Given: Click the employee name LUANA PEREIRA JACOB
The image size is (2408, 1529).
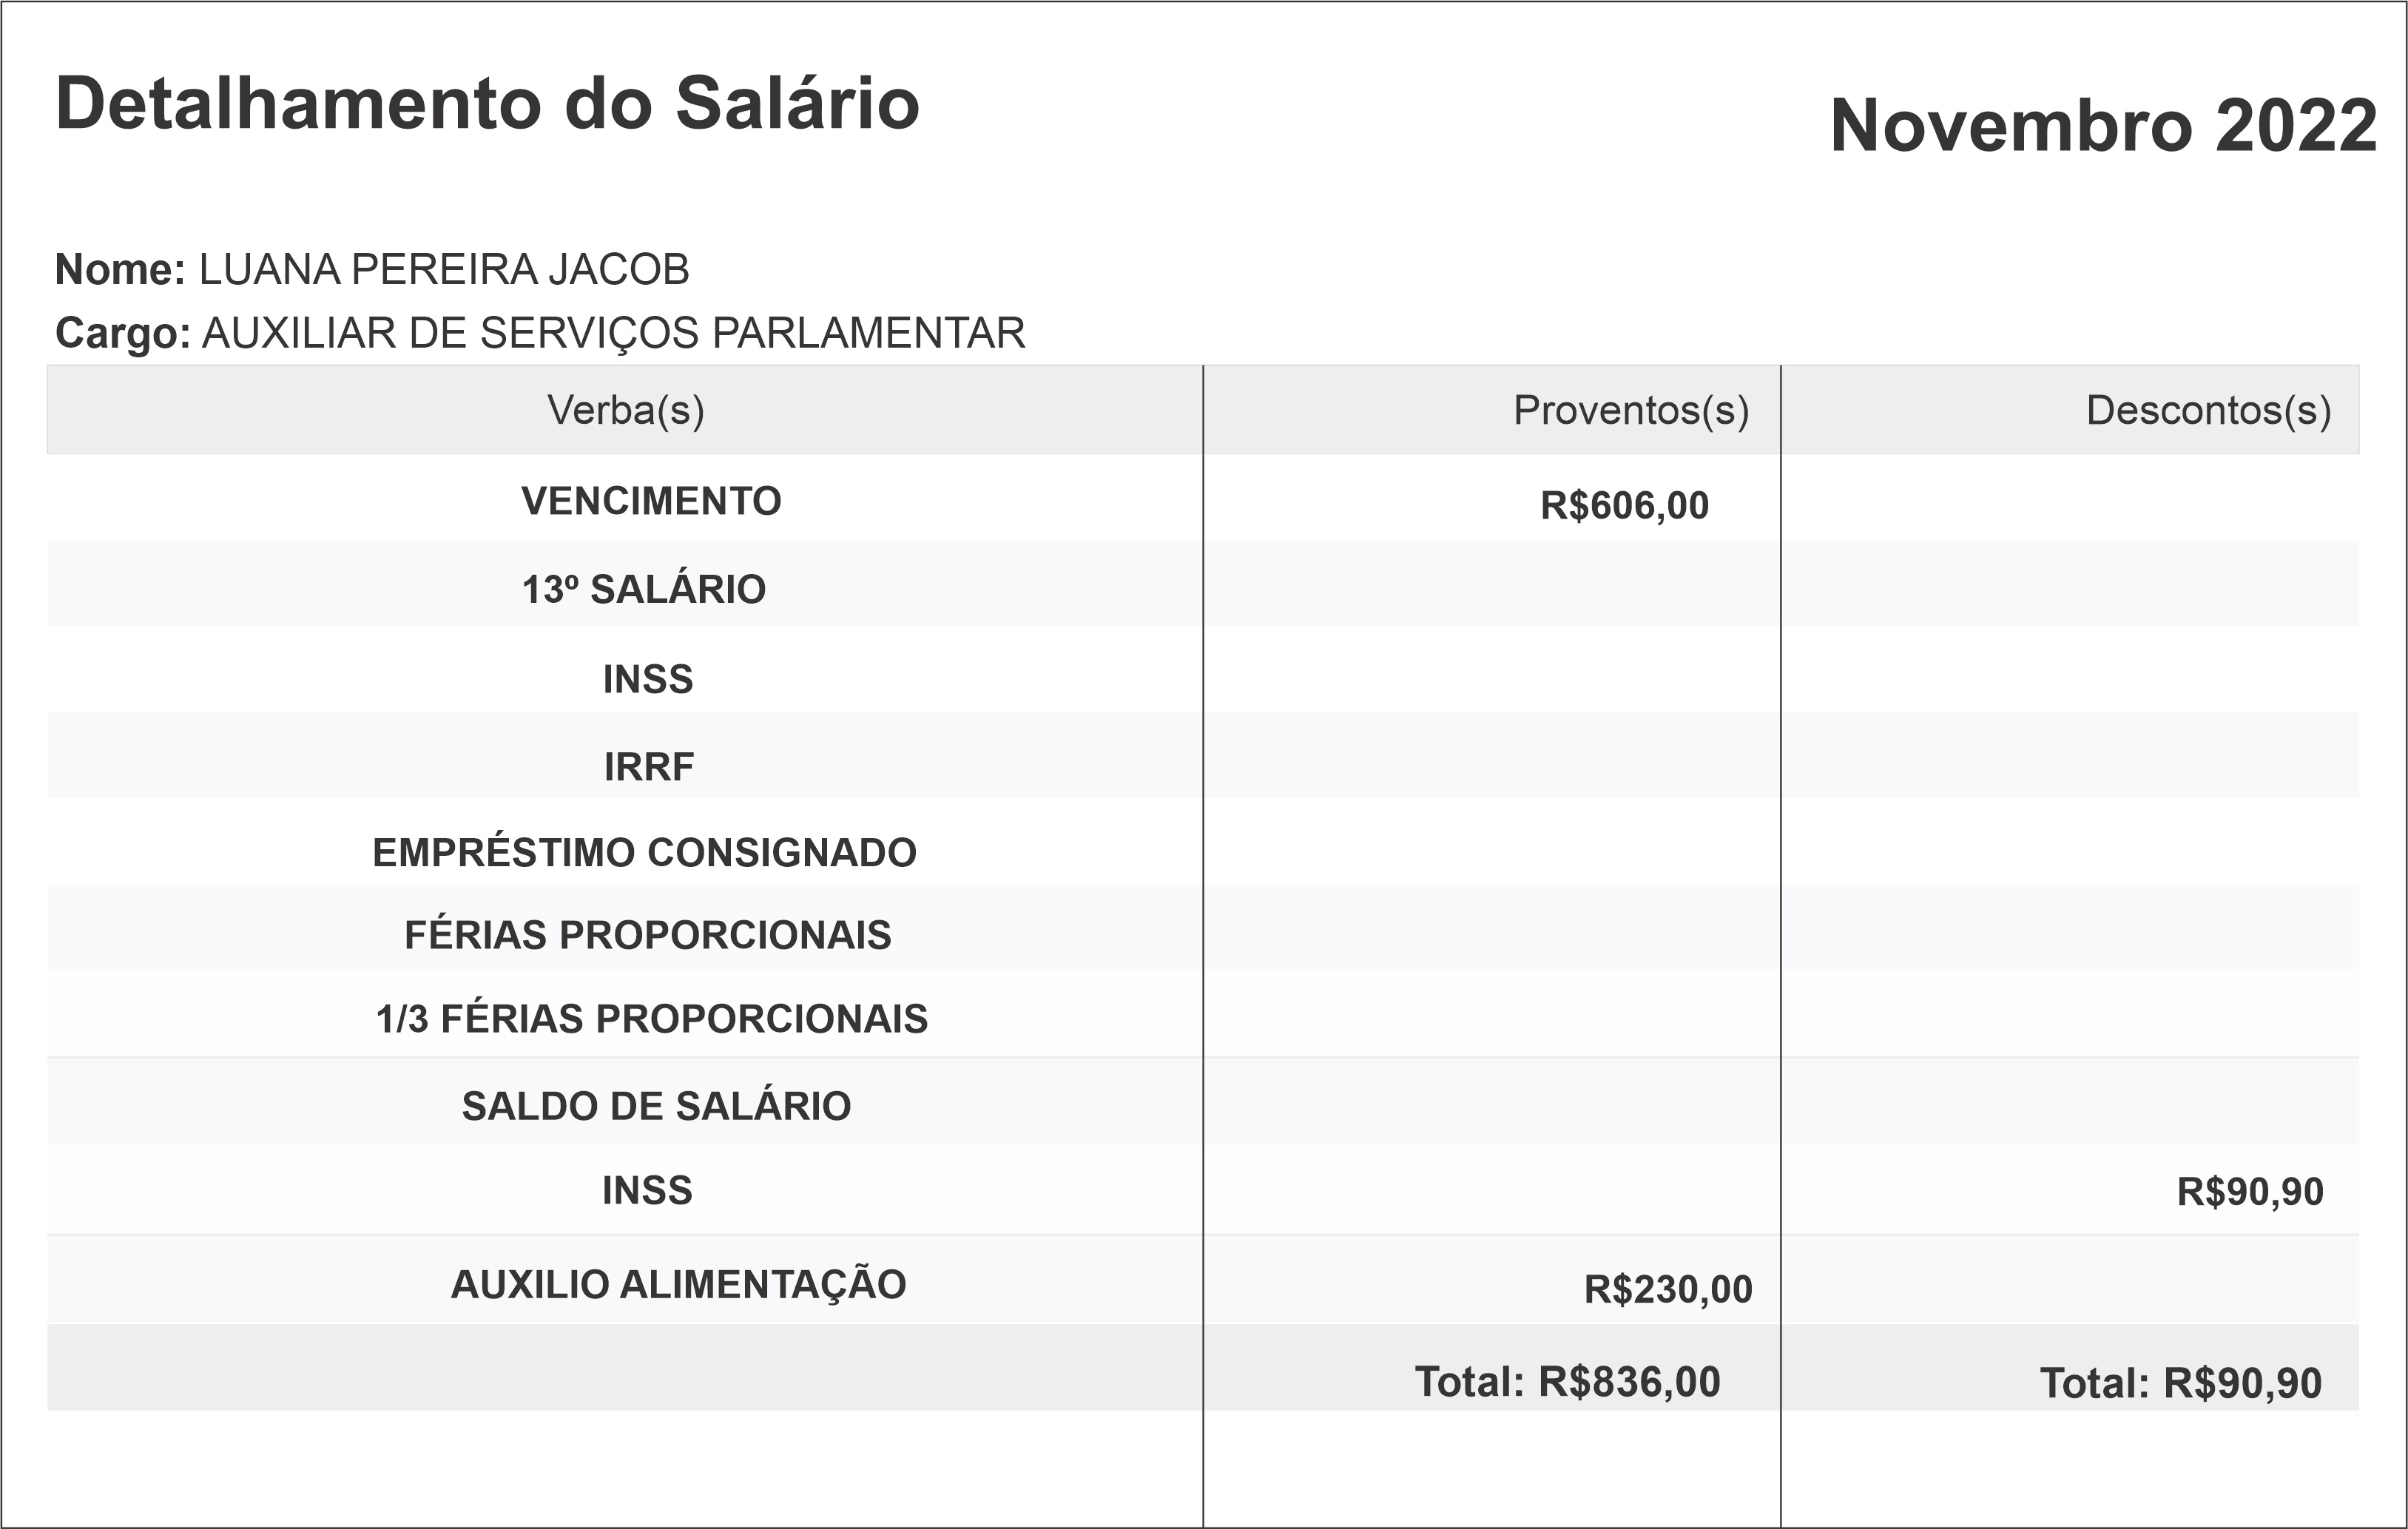Looking at the screenshot, I should coord(443,270).
